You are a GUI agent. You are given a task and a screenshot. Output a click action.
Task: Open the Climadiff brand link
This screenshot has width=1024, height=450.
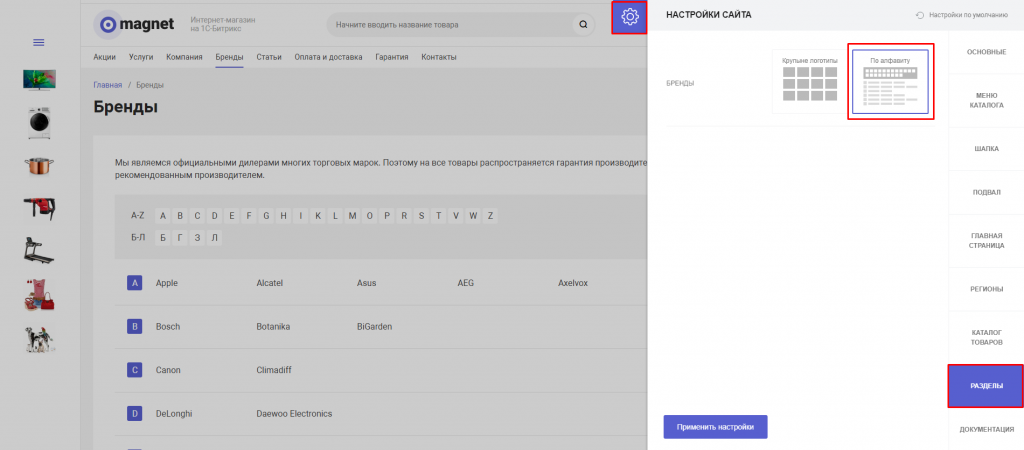point(274,370)
